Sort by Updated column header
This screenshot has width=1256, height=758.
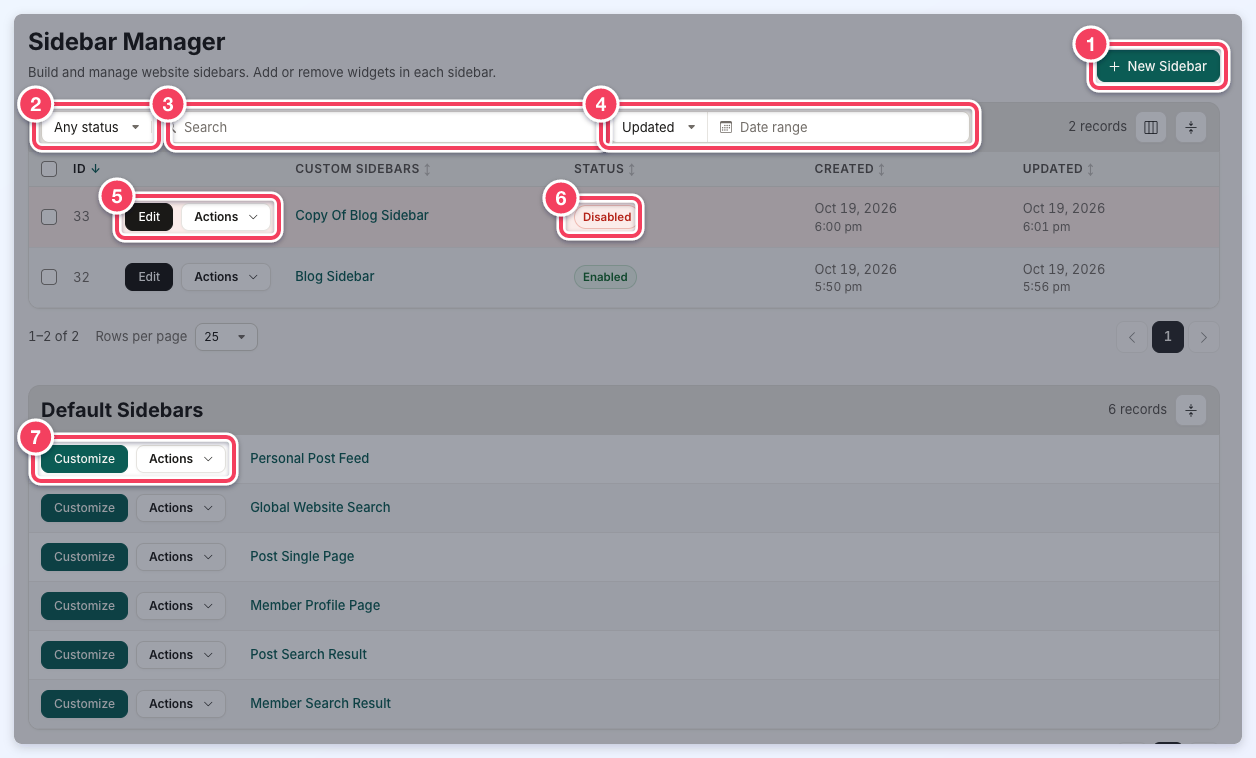(x=1058, y=169)
